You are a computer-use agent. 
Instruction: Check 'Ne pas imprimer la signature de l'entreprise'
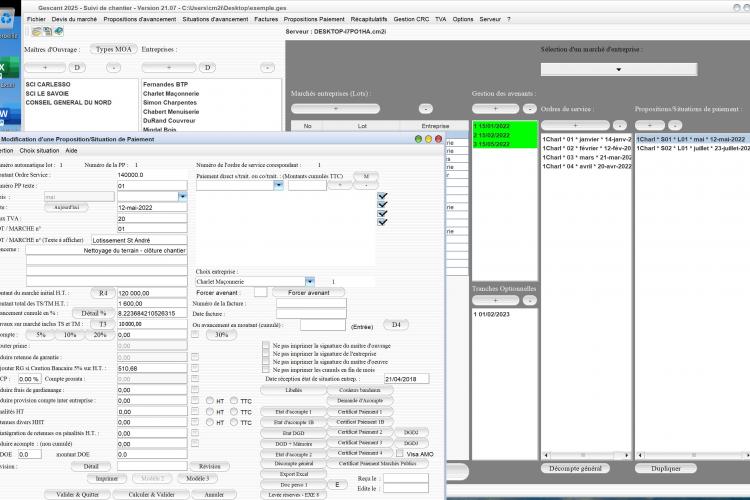click(x=266, y=354)
